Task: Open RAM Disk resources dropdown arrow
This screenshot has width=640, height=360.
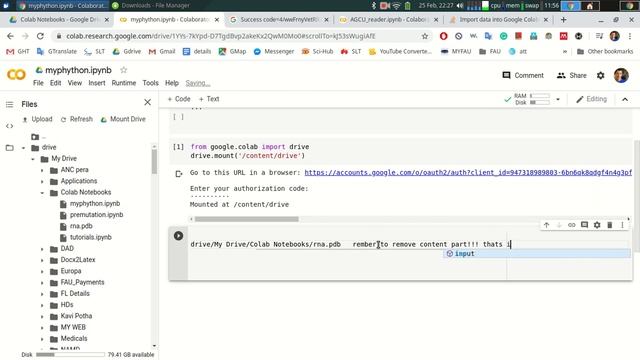Action: tap(558, 99)
